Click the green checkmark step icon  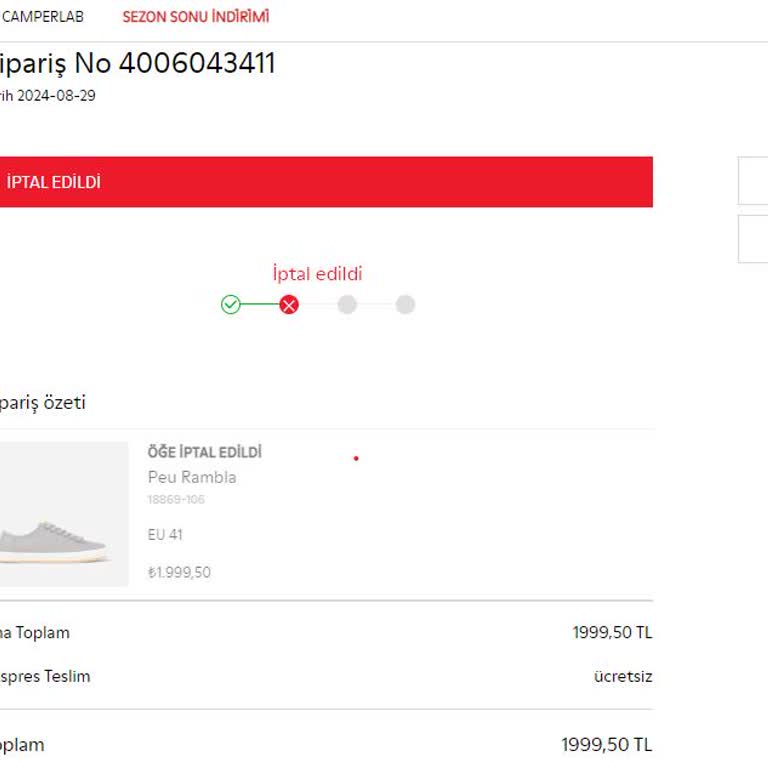click(231, 305)
